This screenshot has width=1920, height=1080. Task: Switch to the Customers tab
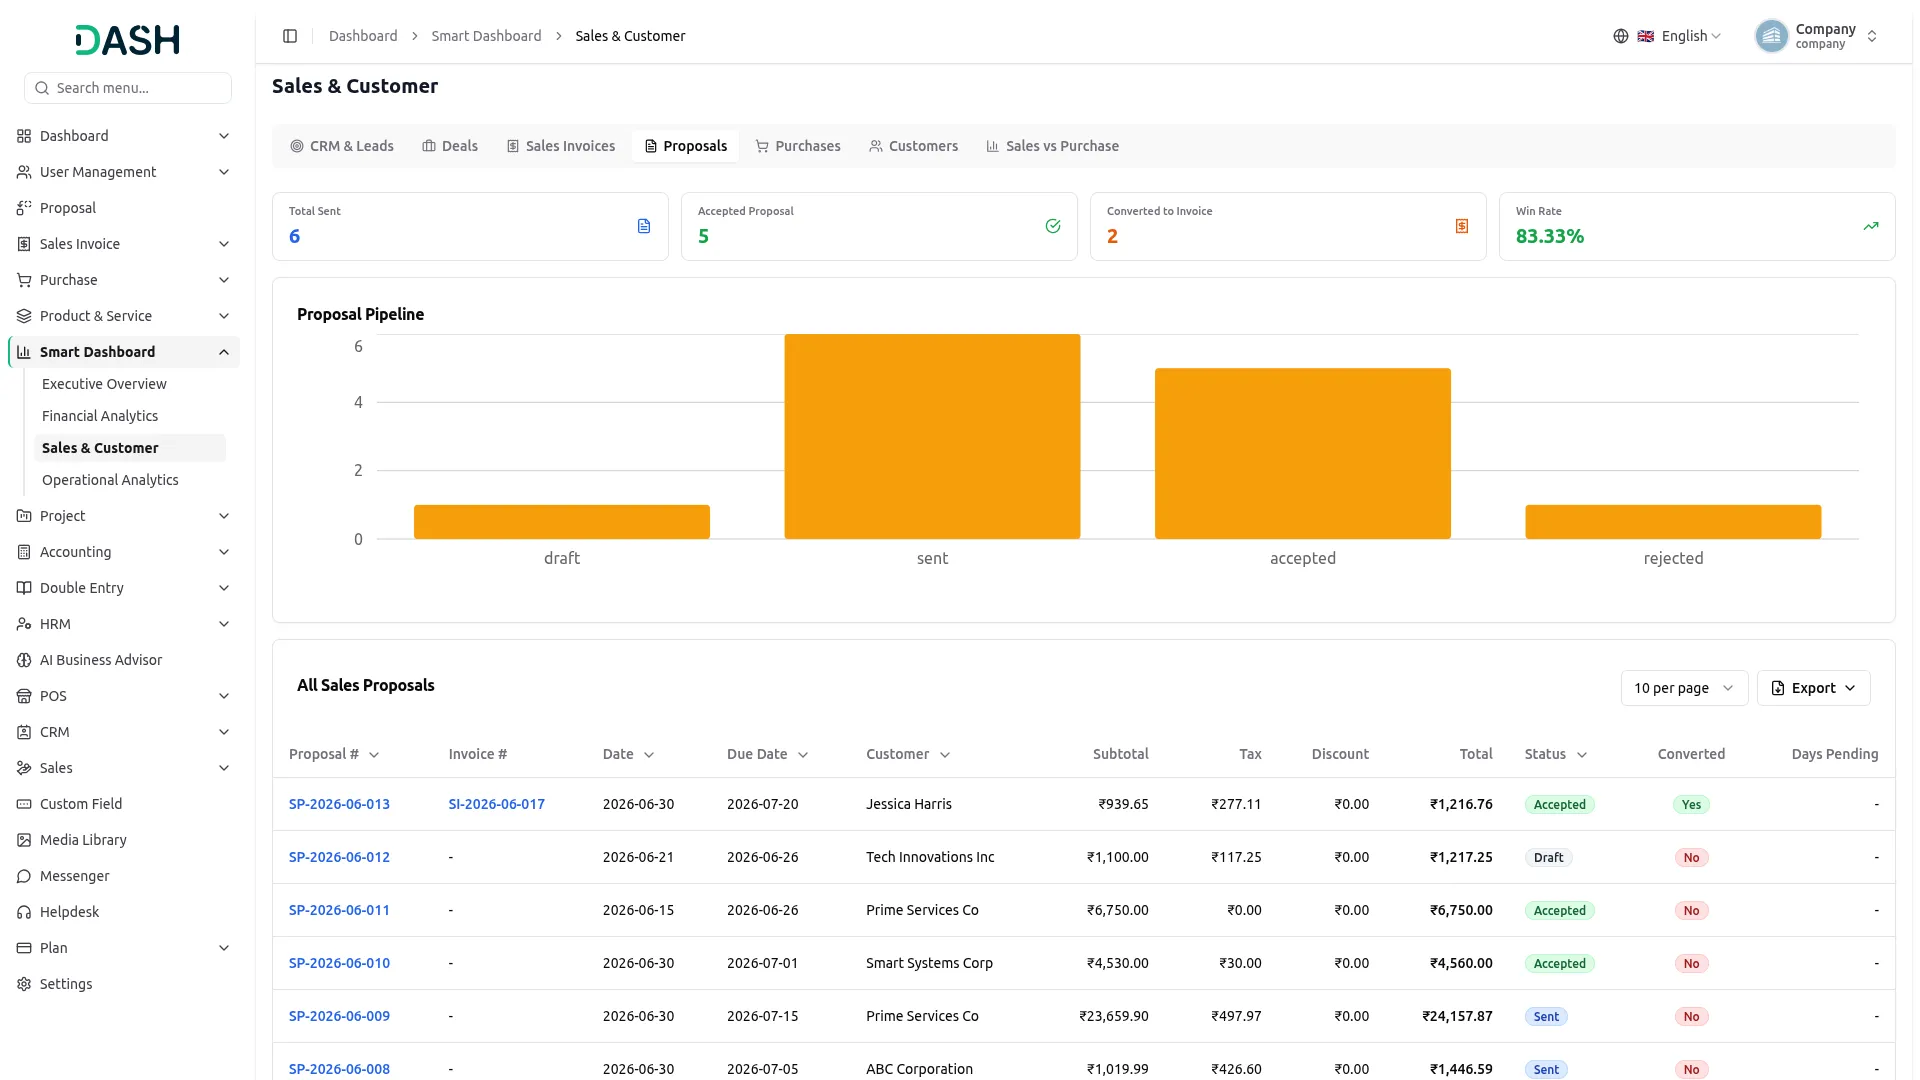click(x=914, y=146)
